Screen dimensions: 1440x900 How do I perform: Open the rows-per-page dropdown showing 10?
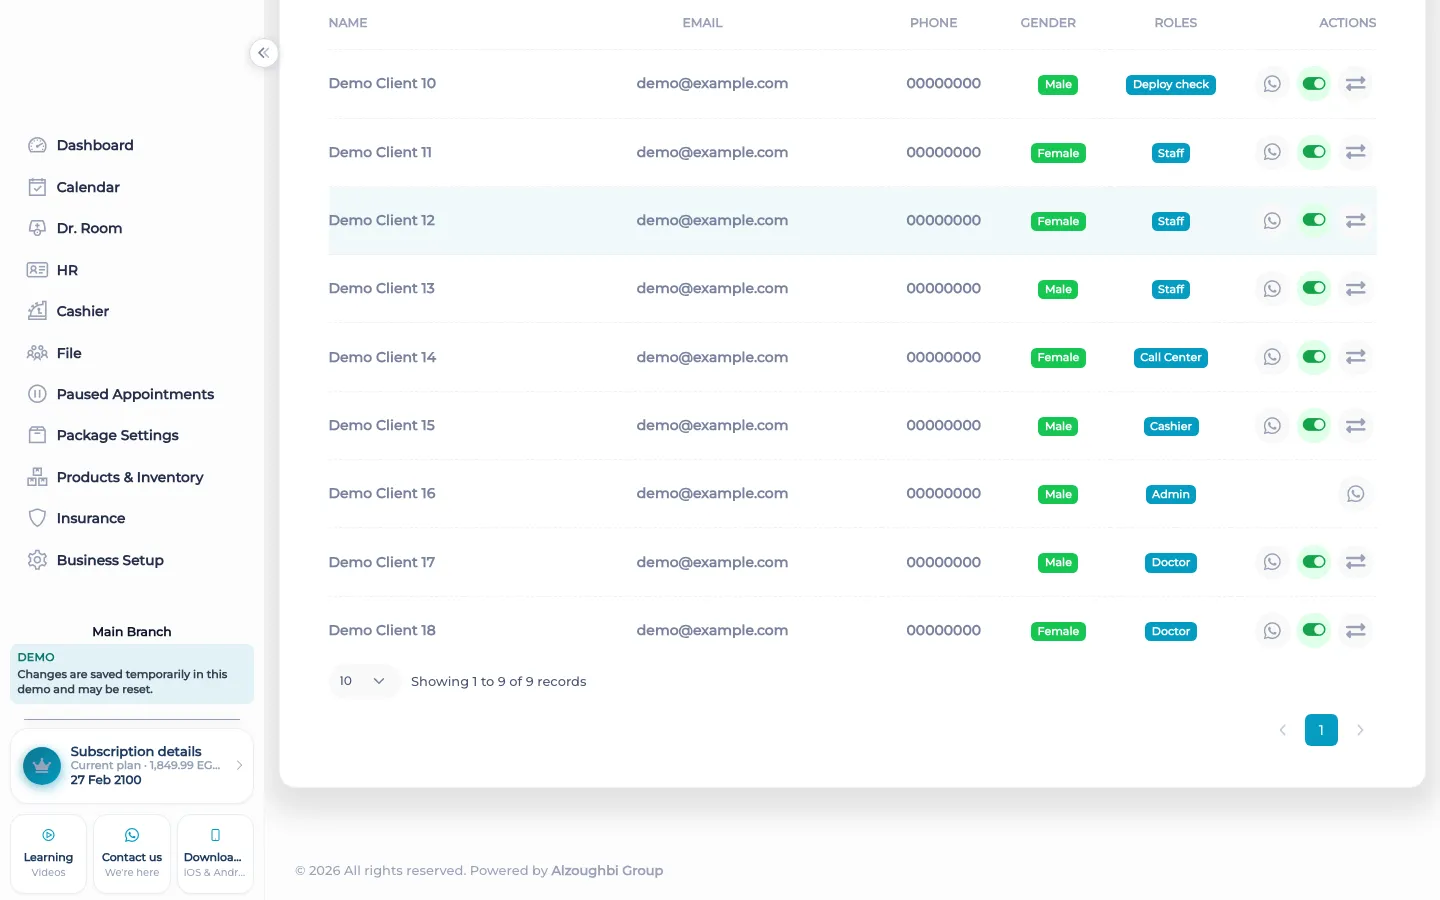pos(364,681)
